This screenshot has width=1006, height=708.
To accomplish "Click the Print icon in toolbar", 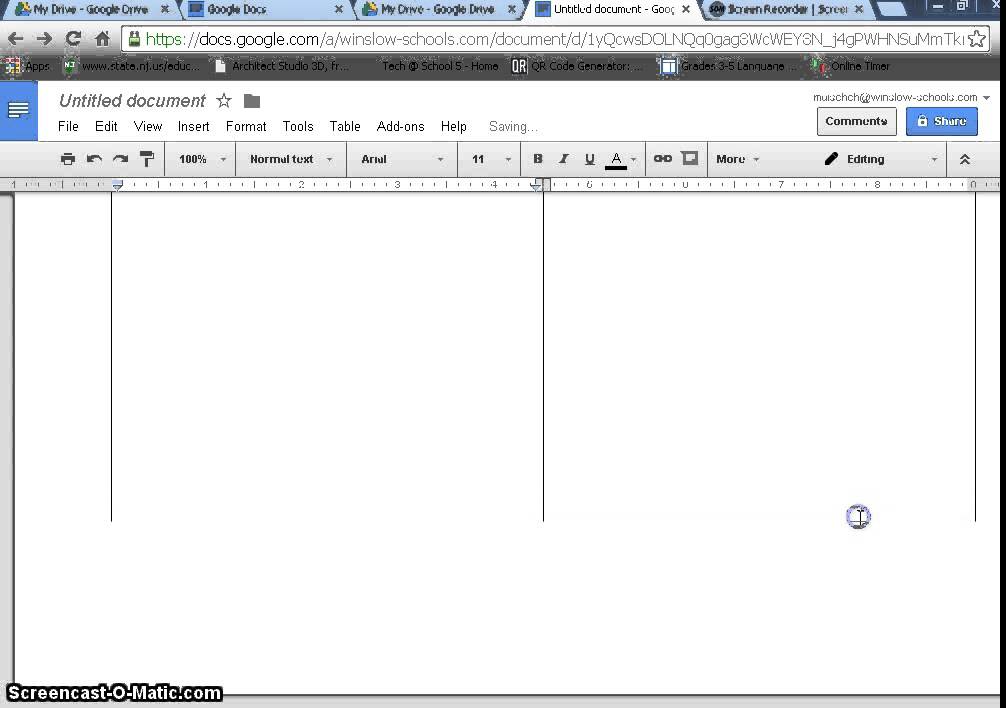I will 68,159.
